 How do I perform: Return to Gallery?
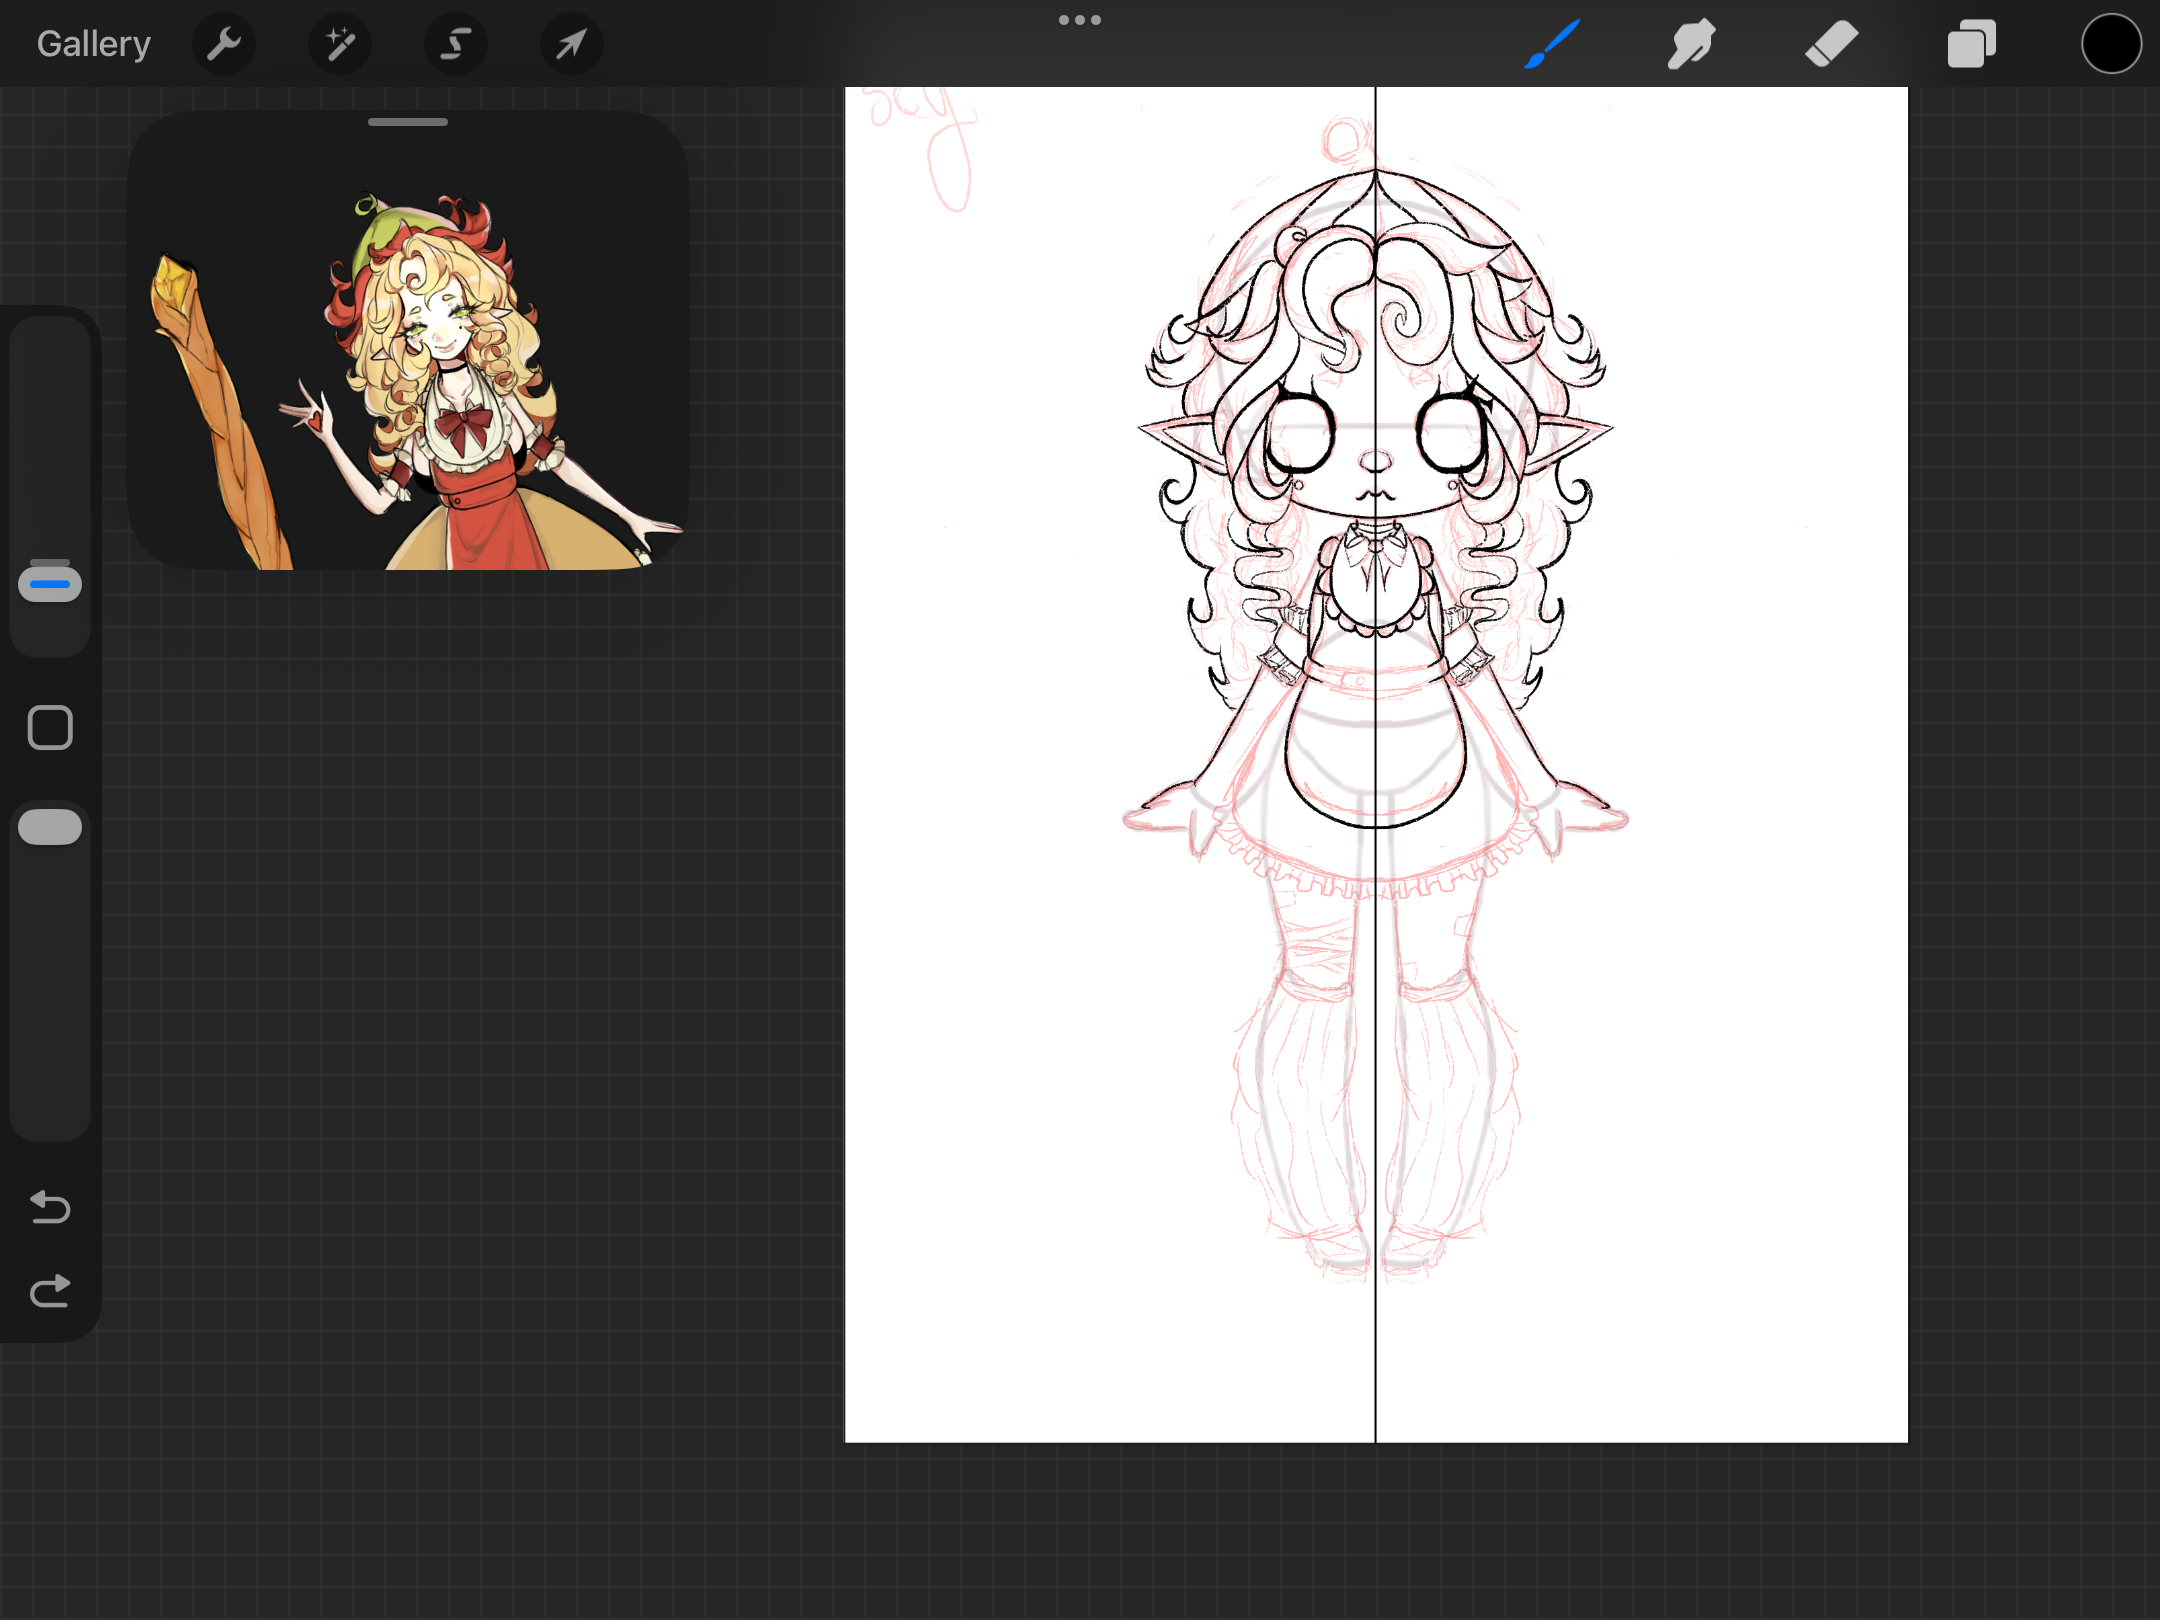pyautogui.click(x=94, y=44)
